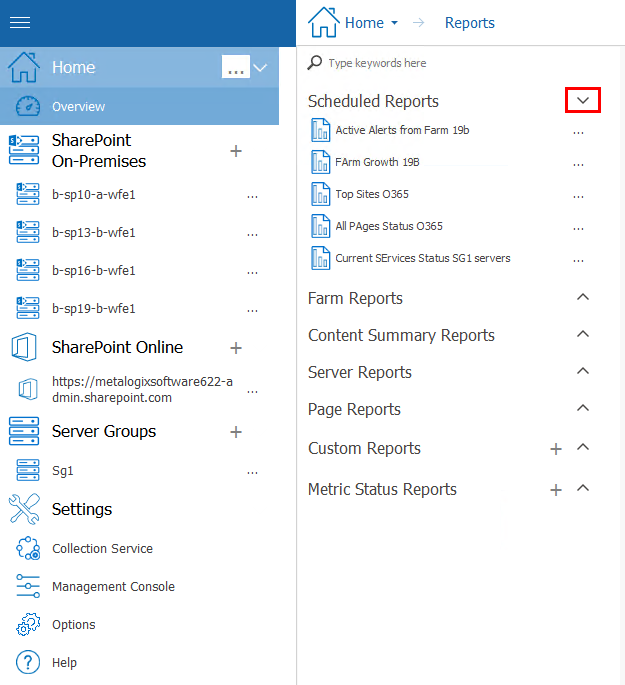Open the metalogixsoftware622-admin.sharepoint.com tenant

142,389
